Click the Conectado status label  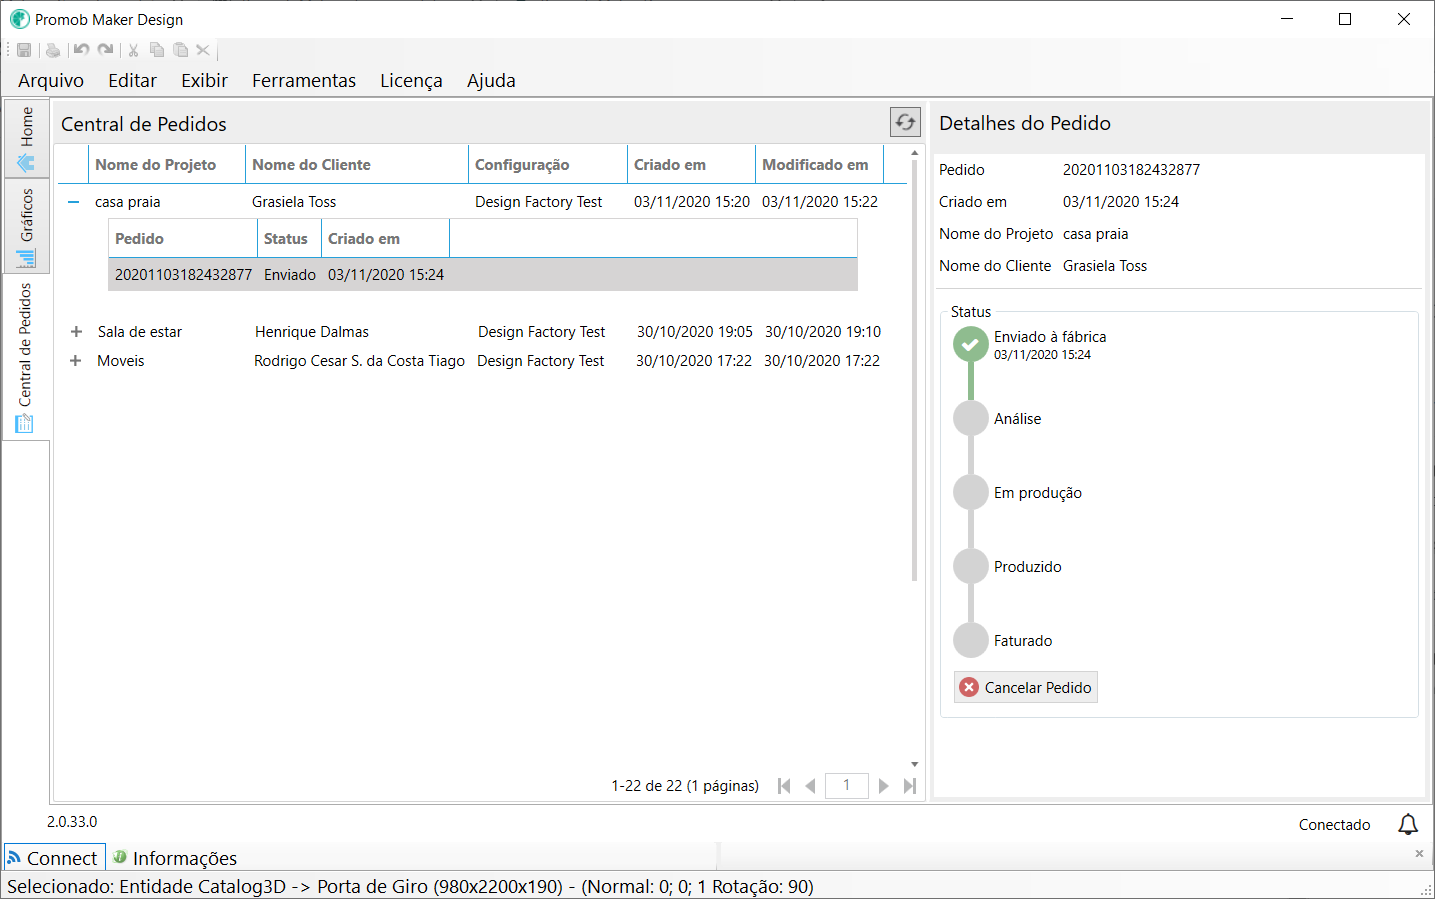[x=1334, y=824]
